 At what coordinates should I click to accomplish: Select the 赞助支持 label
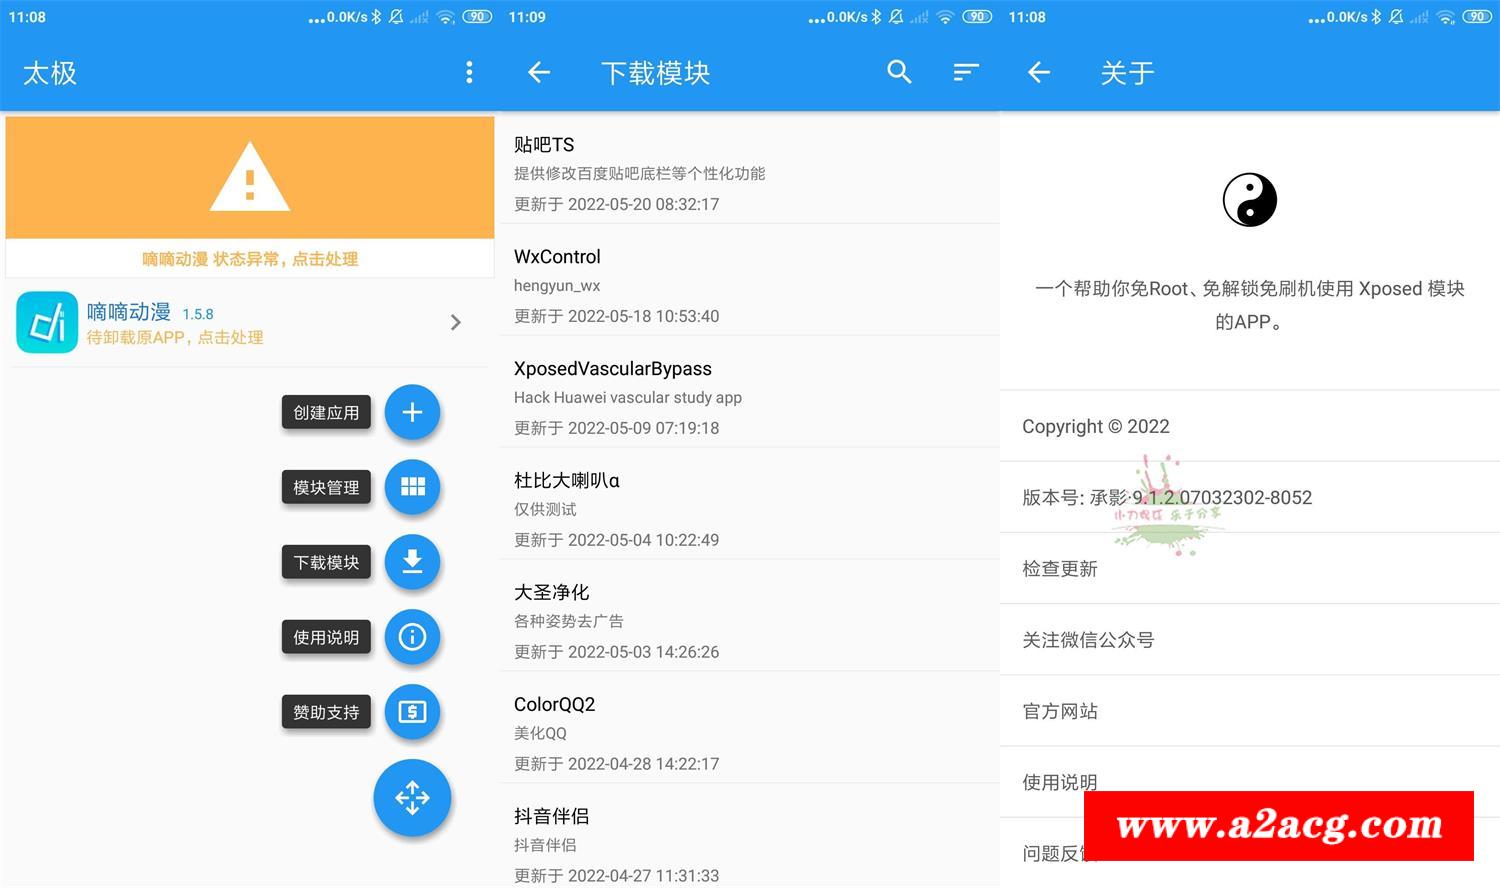pyautogui.click(x=326, y=712)
